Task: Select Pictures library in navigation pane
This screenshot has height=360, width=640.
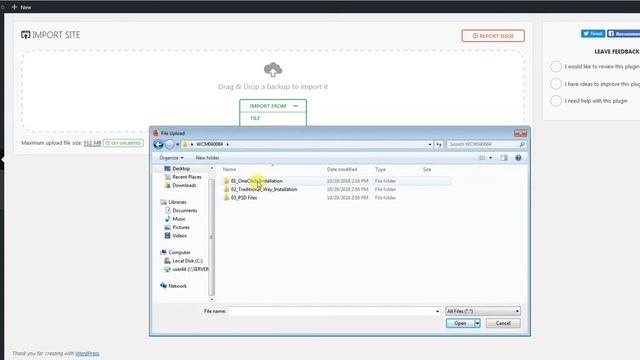Action: click(x=181, y=227)
